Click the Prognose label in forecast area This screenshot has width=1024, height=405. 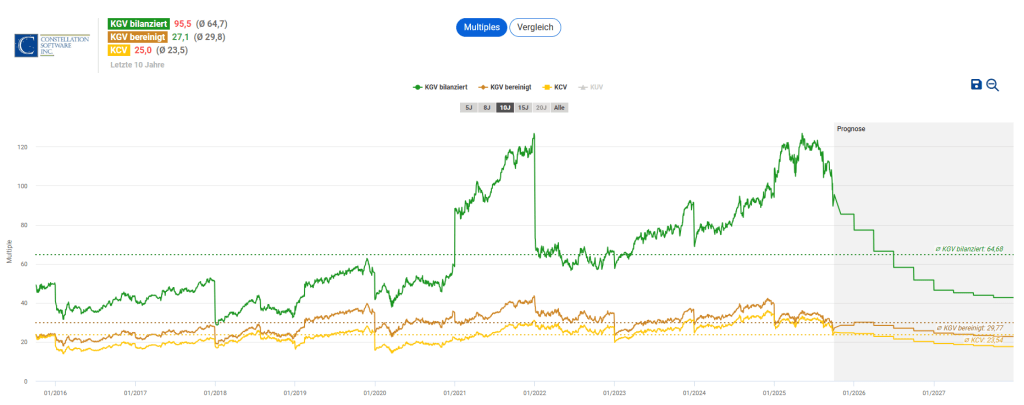(850, 129)
